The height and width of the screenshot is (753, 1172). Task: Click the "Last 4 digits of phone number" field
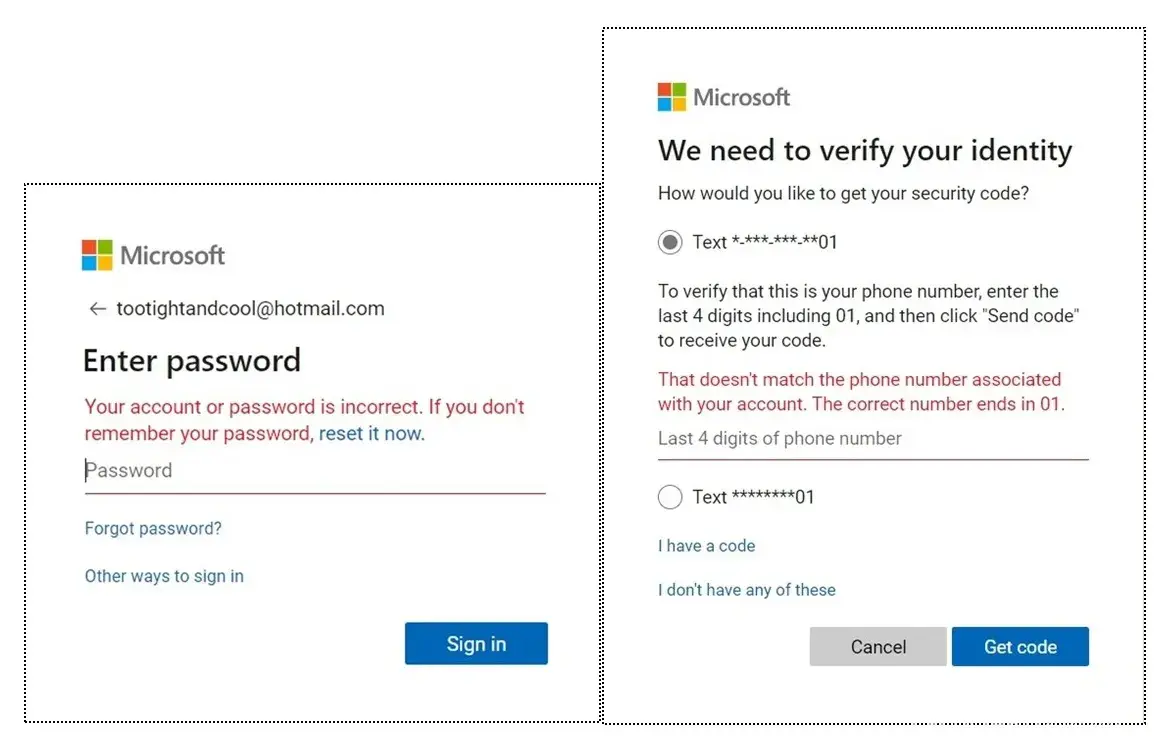click(872, 439)
